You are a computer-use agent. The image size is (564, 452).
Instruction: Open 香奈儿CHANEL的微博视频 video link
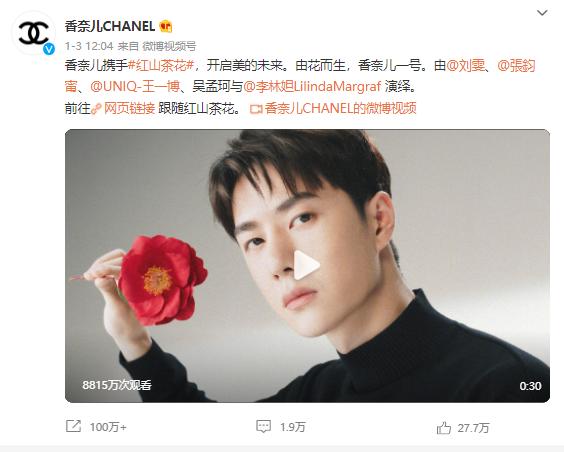click(x=333, y=108)
